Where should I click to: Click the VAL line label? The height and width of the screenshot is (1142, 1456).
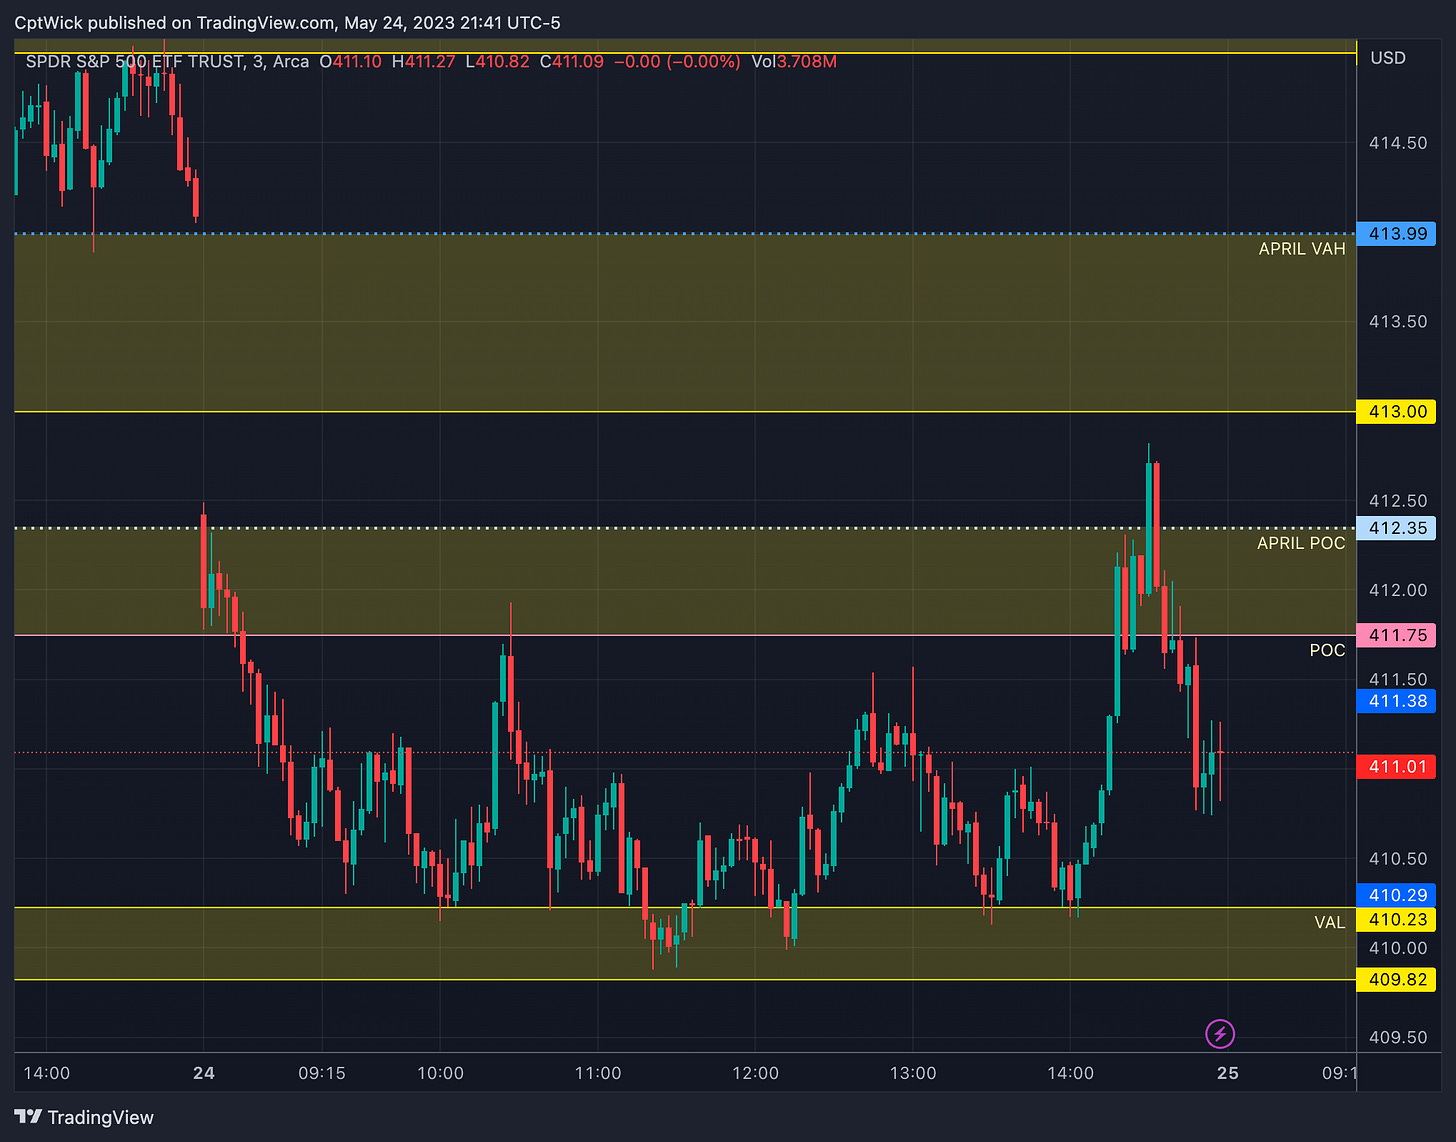1329,922
